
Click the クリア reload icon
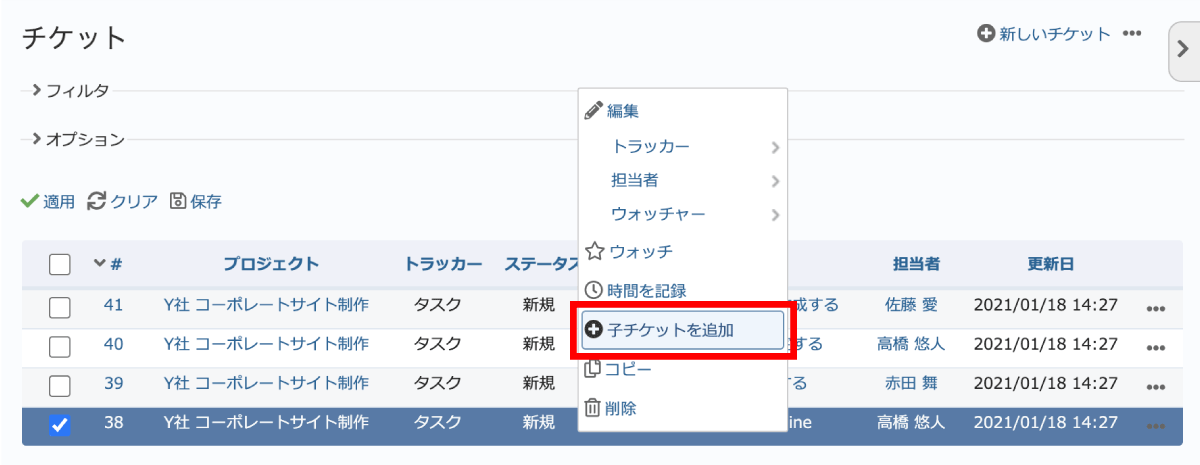pos(97,201)
